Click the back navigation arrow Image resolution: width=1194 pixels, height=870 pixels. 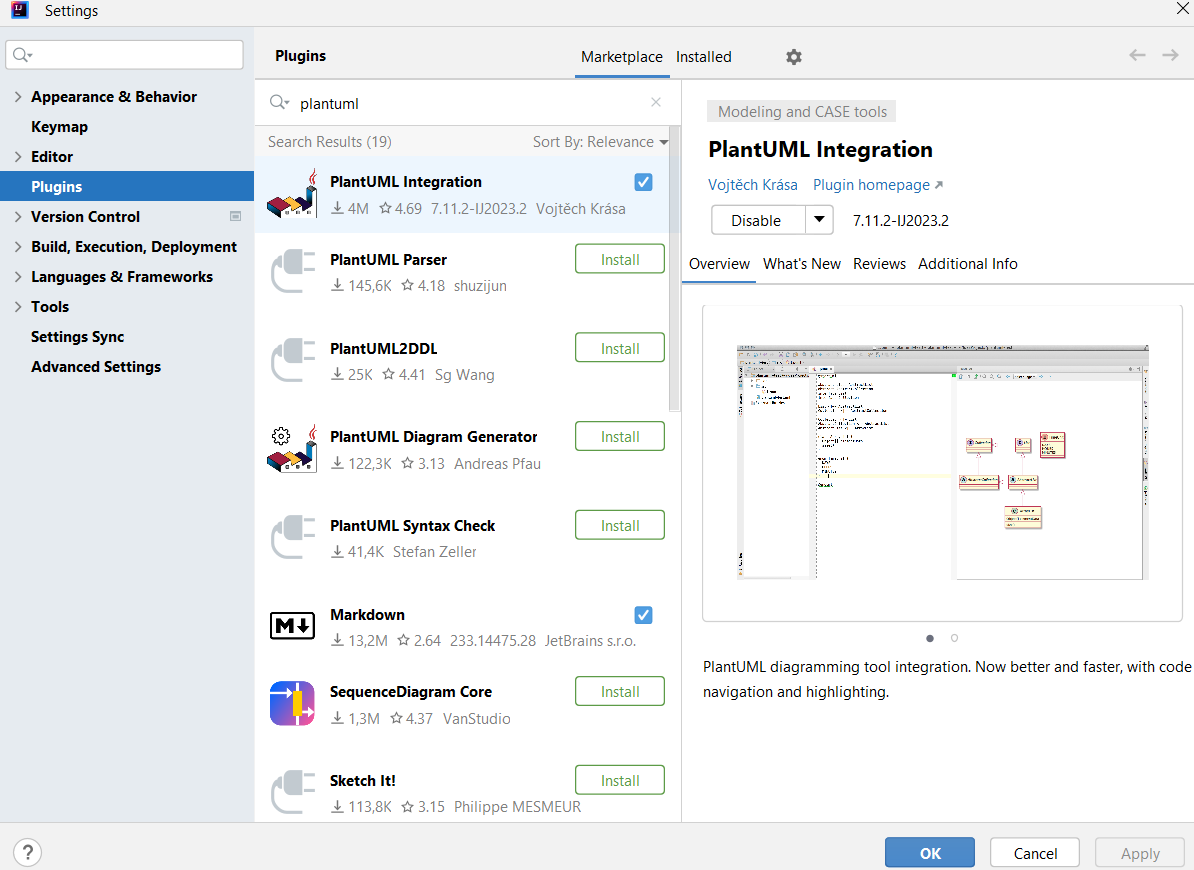pyautogui.click(x=1137, y=55)
